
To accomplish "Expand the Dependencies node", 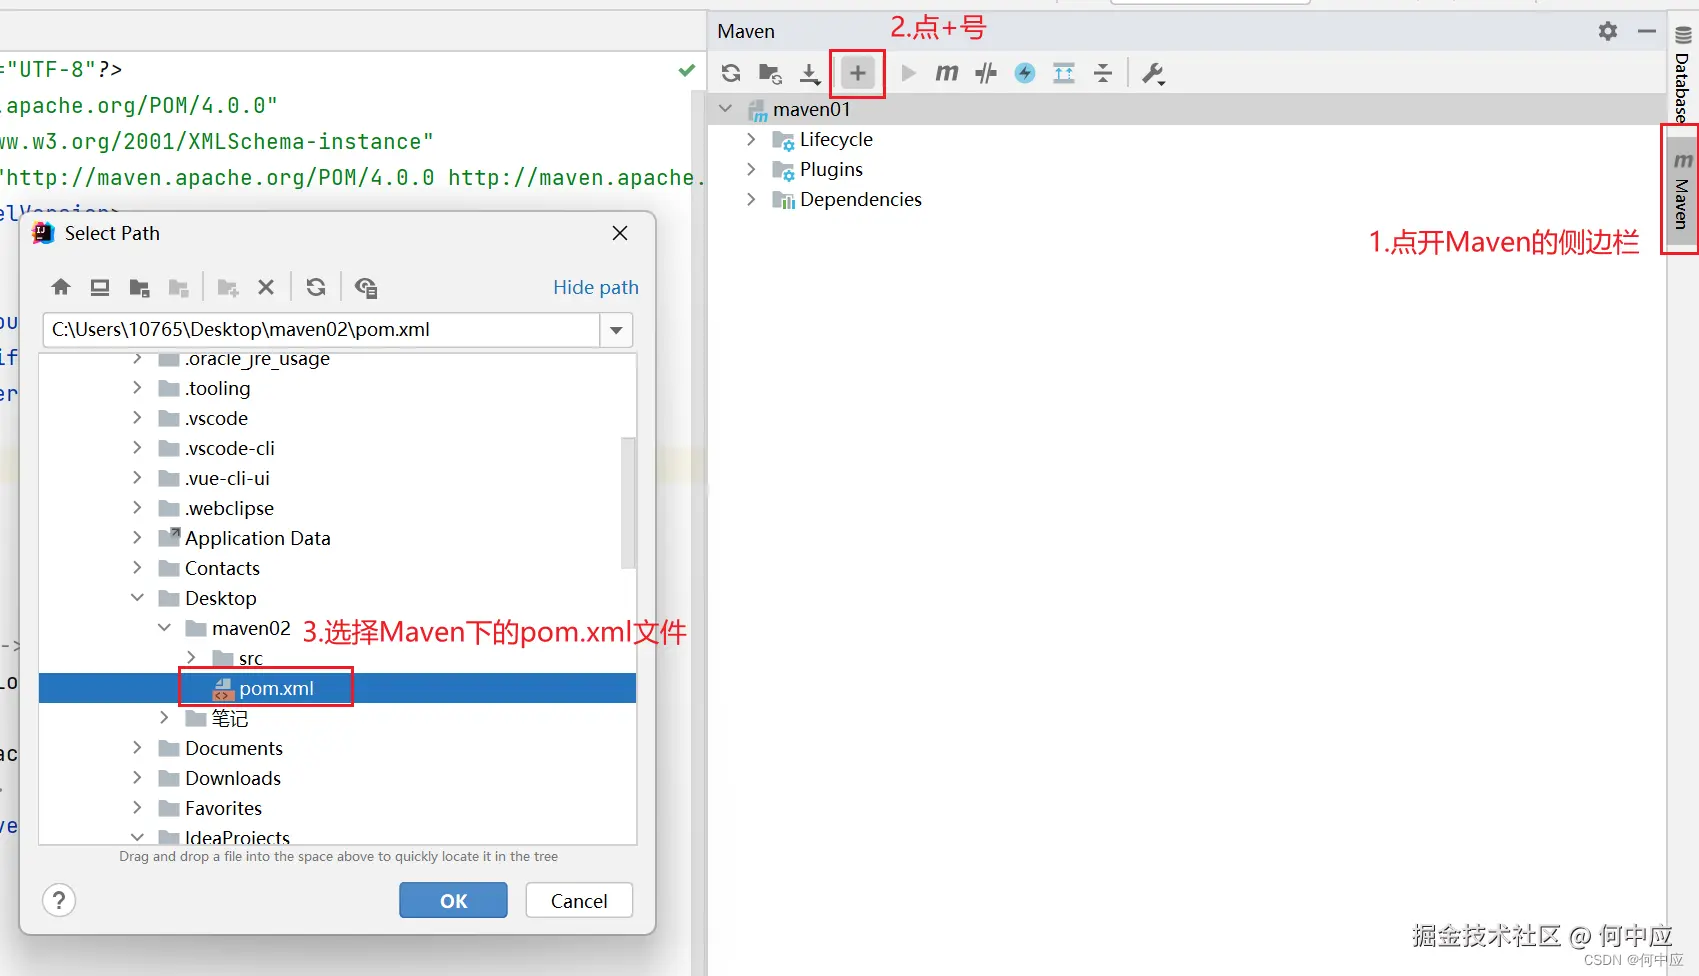I will (x=751, y=199).
